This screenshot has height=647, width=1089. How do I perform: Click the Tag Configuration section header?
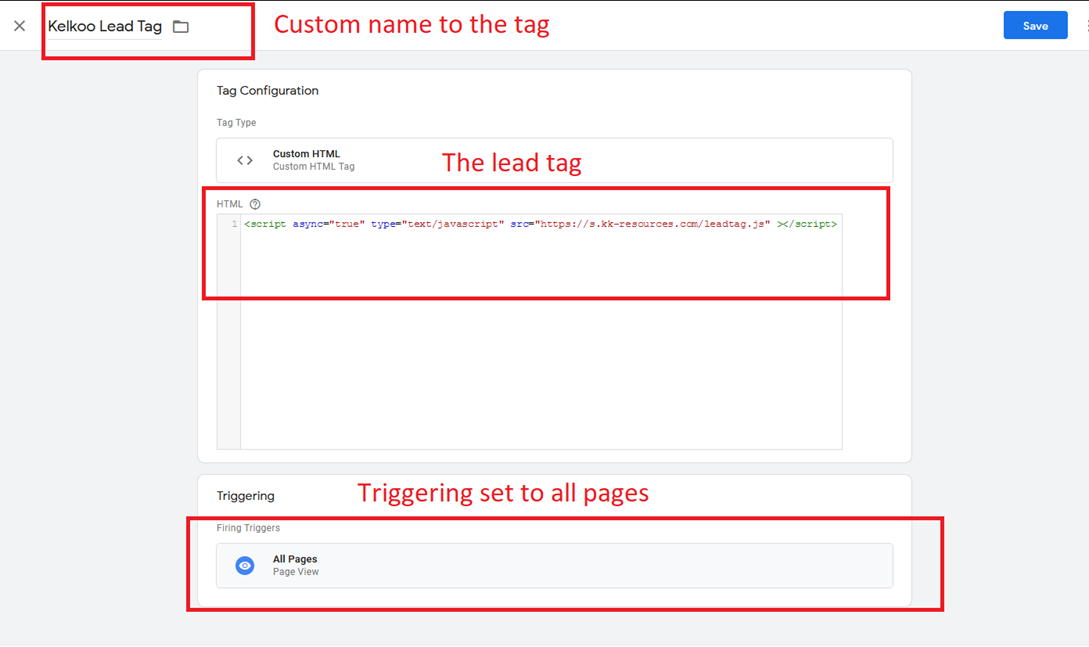(x=267, y=90)
